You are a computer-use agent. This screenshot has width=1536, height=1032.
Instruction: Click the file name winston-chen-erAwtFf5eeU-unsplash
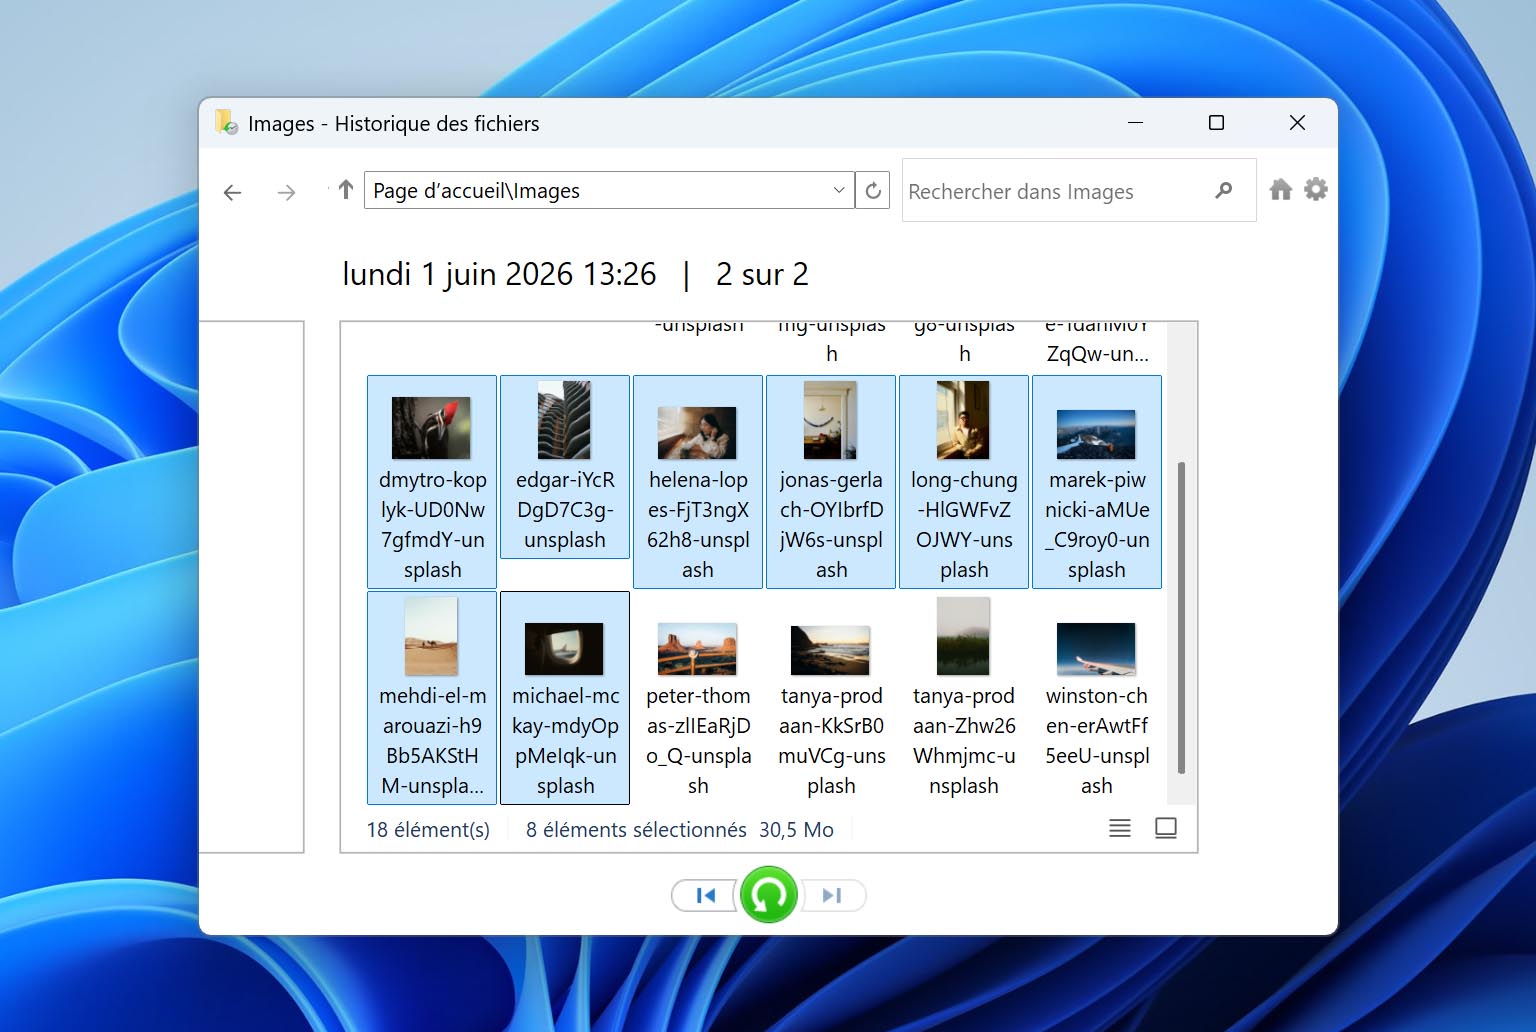1097,741
